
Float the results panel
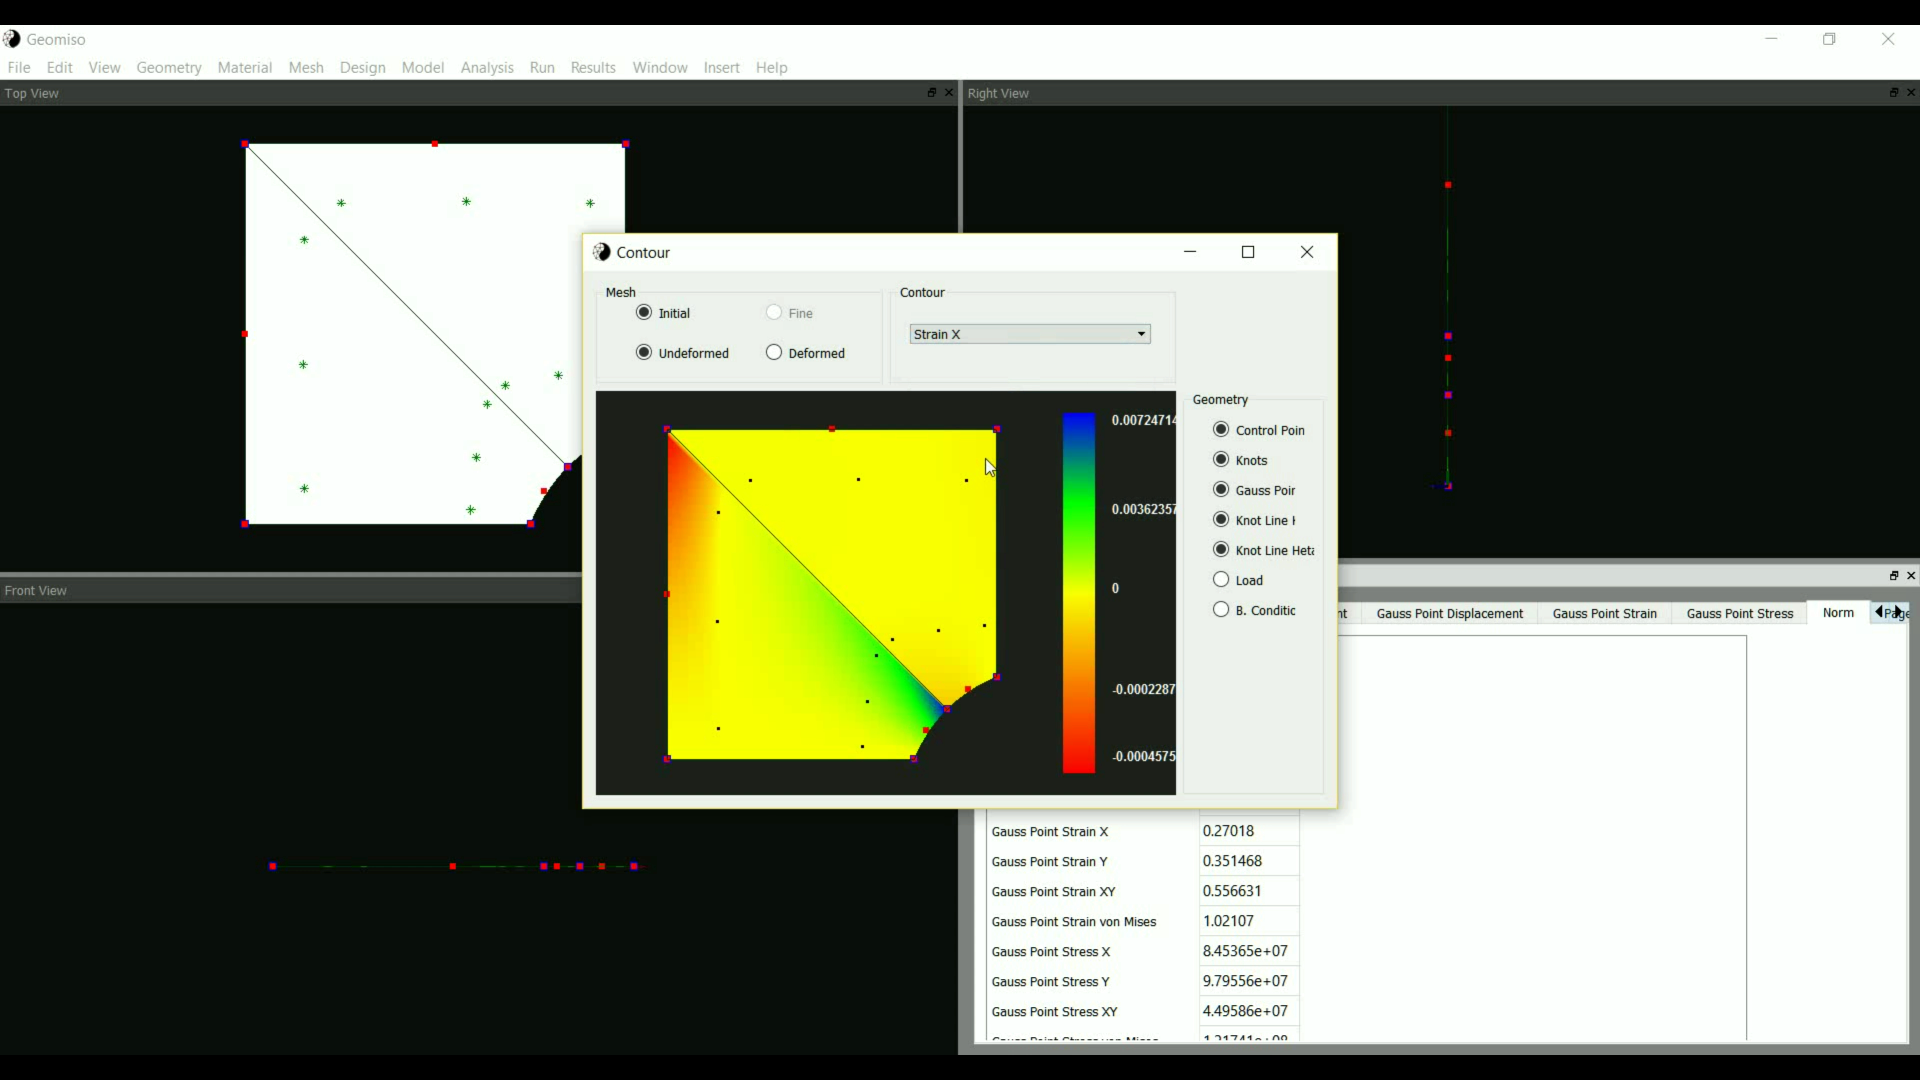pyautogui.click(x=1893, y=576)
